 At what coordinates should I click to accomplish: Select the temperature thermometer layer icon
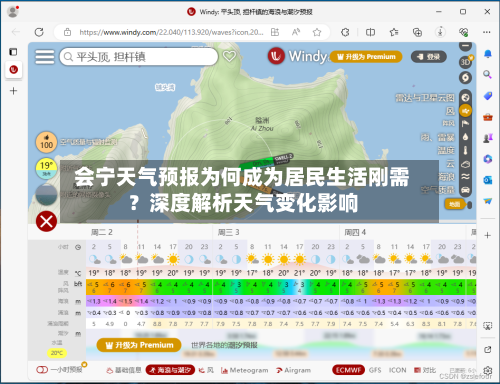click(x=465, y=150)
